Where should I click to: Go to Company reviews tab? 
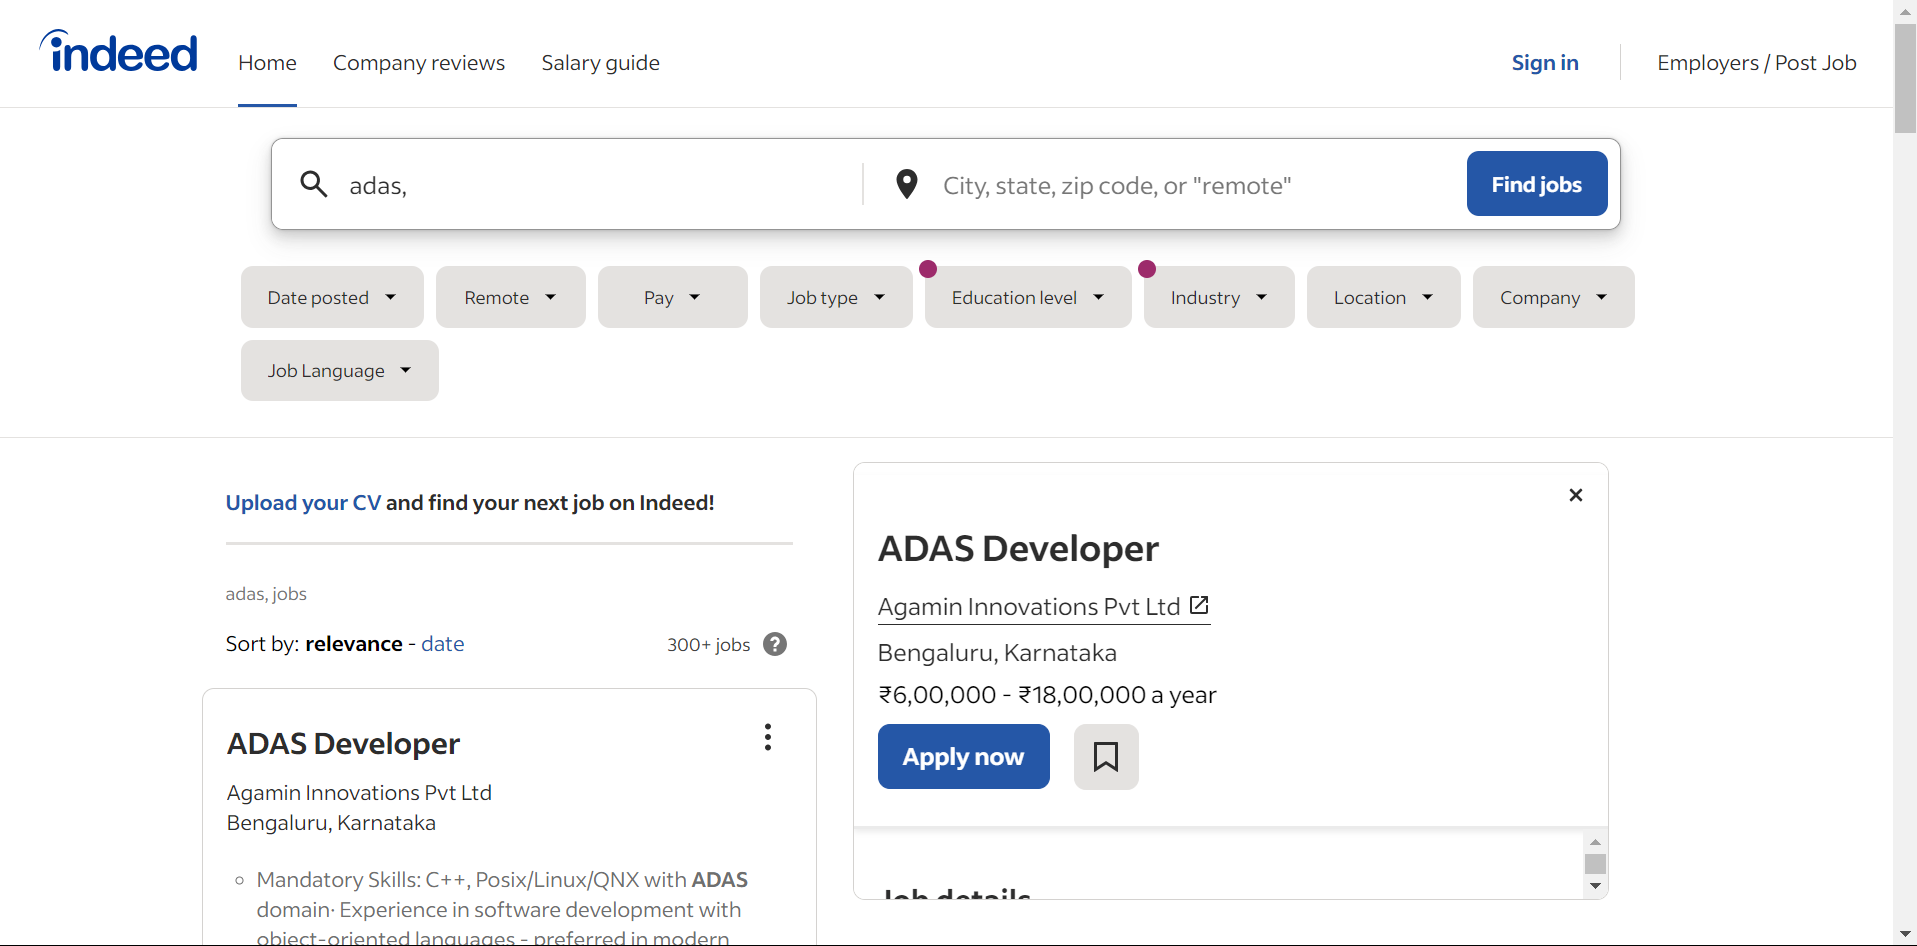(x=419, y=63)
